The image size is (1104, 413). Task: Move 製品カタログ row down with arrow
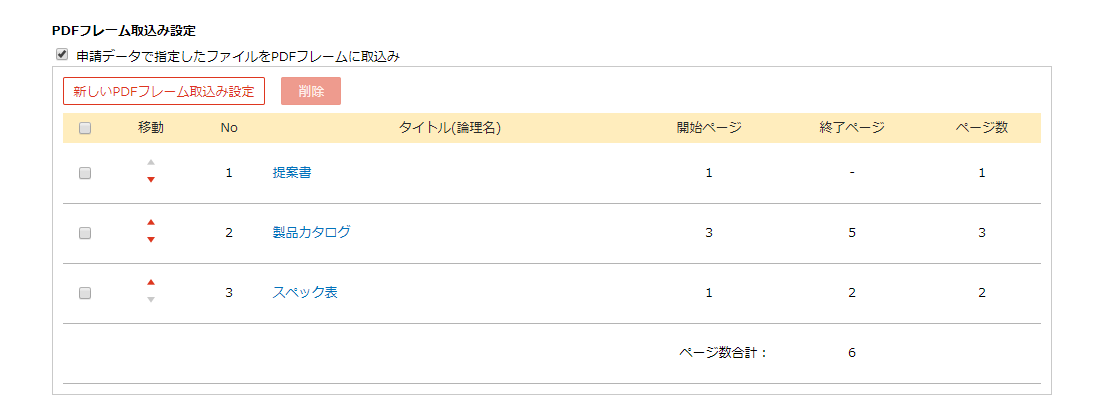pyautogui.click(x=151, y=240)
